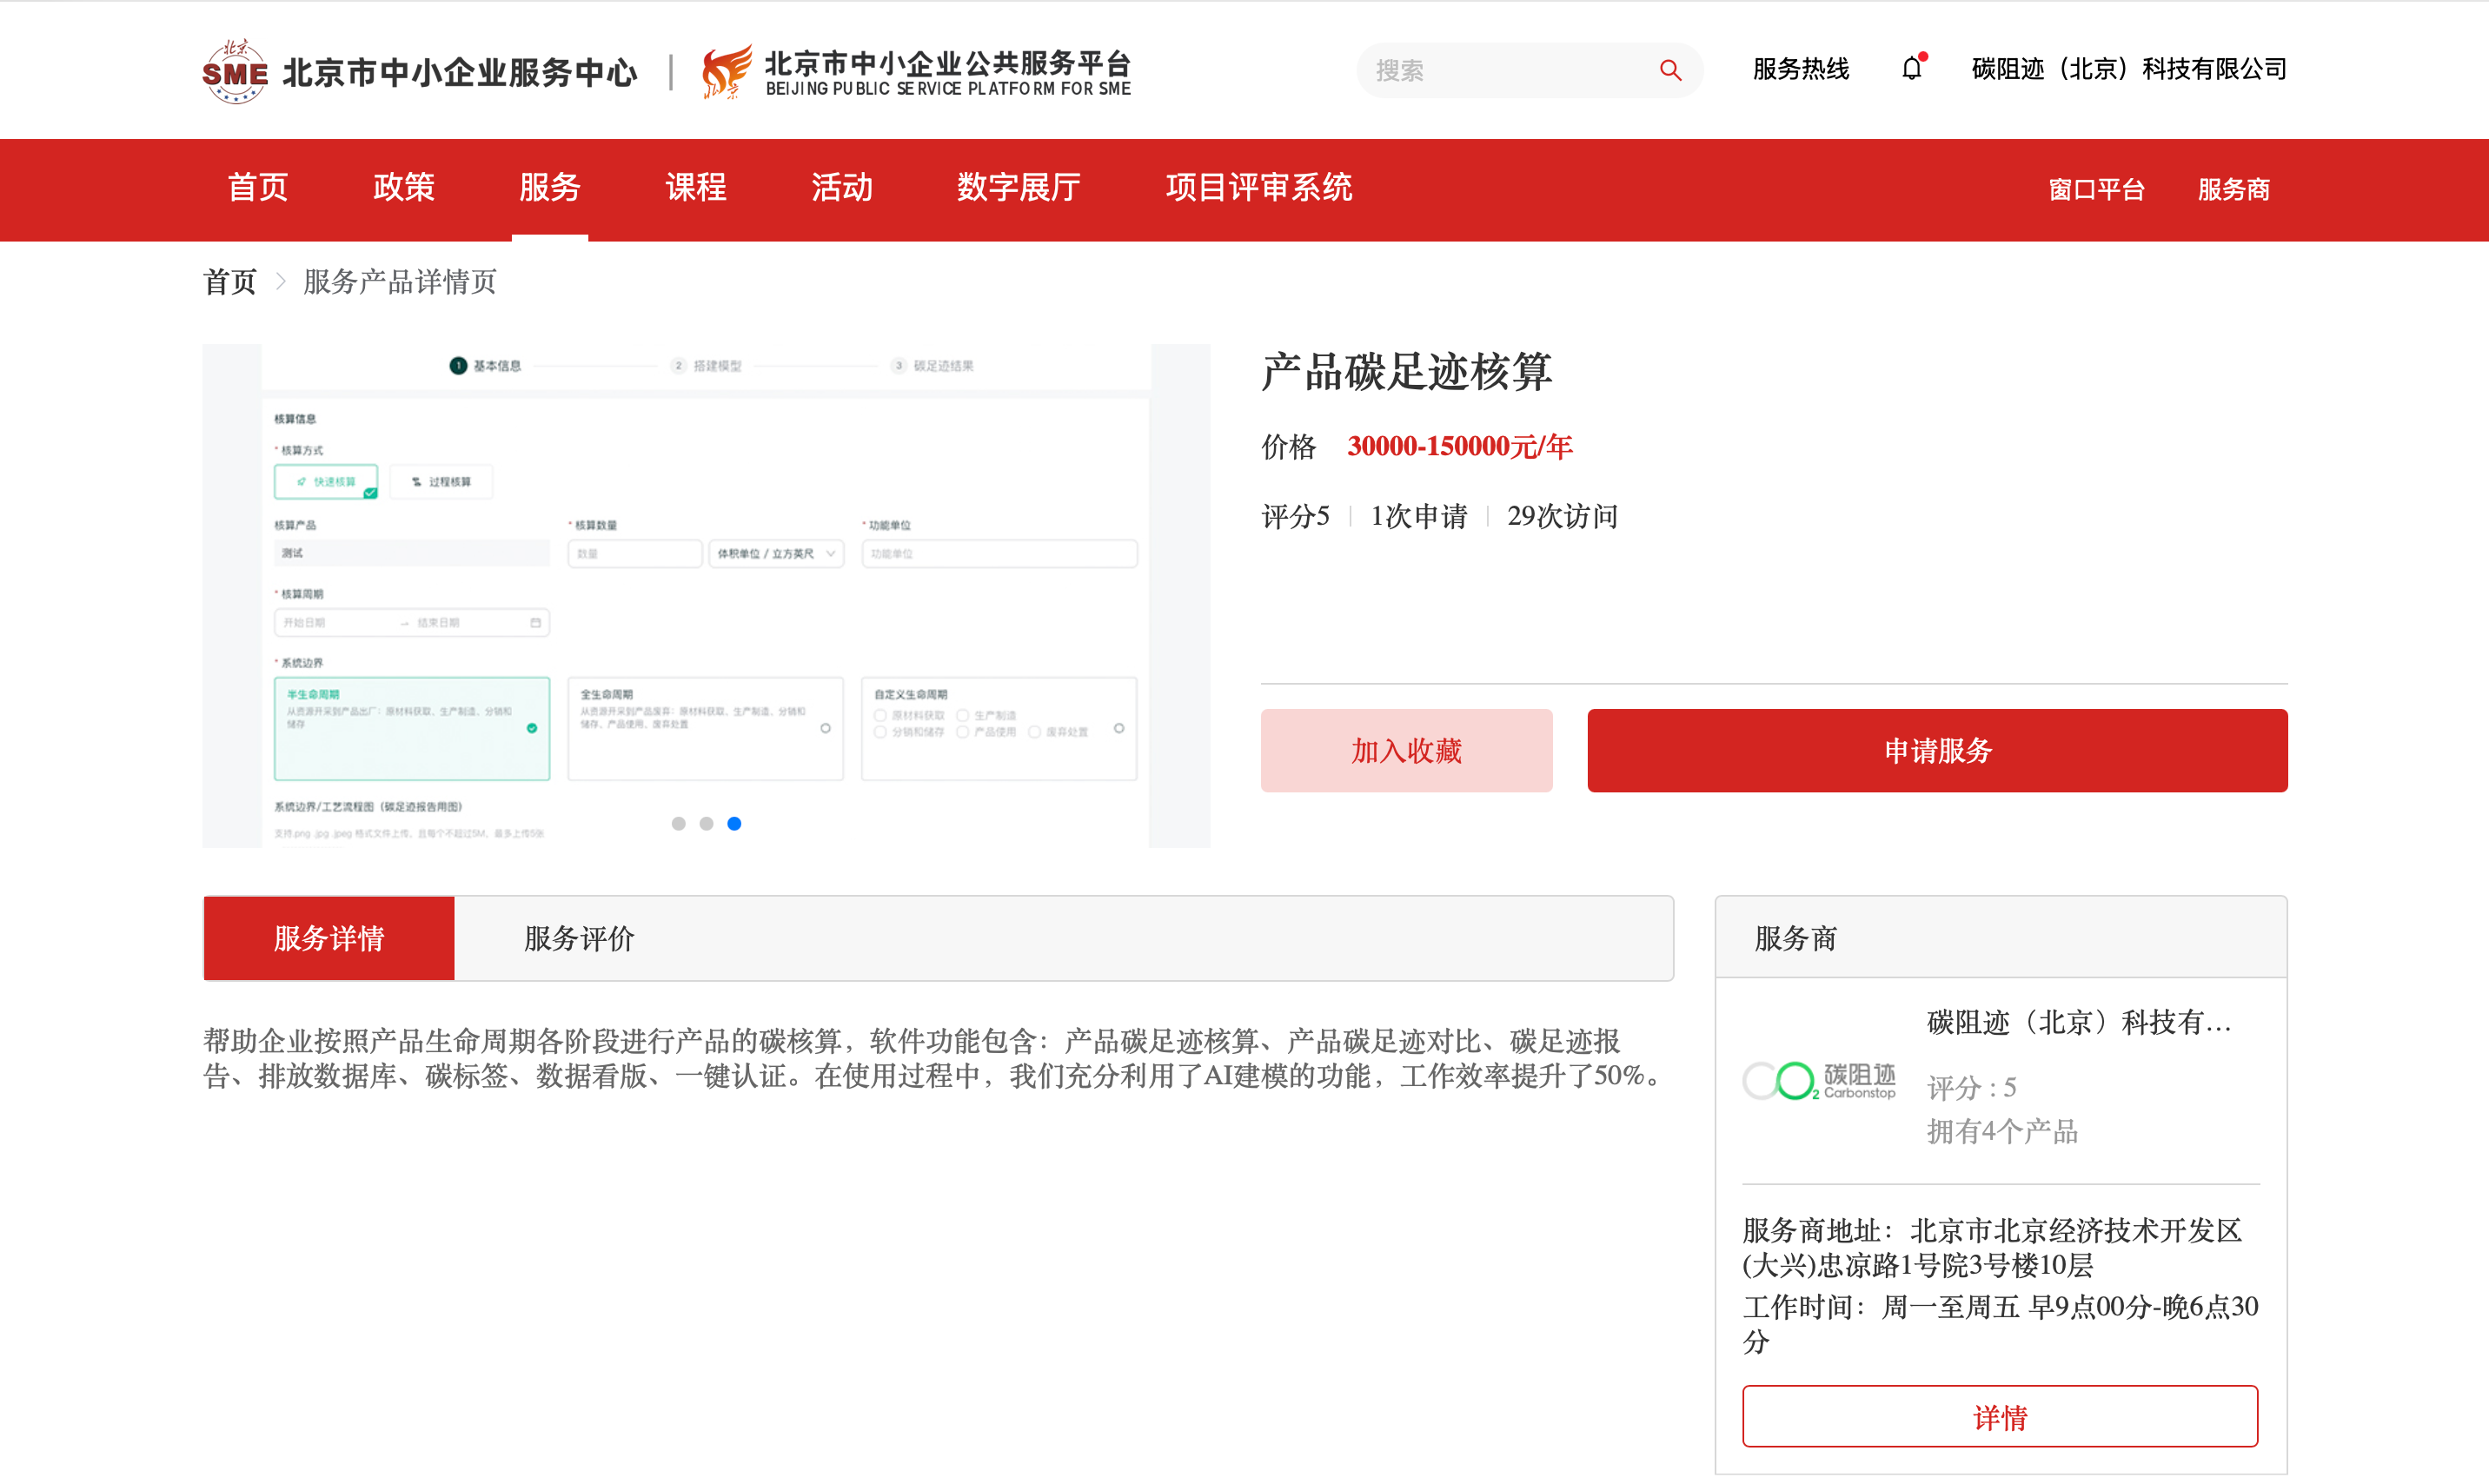
Task: Click the tag icon on 过程核算 option
Action: pyautogui.click(x=415, y=481)
